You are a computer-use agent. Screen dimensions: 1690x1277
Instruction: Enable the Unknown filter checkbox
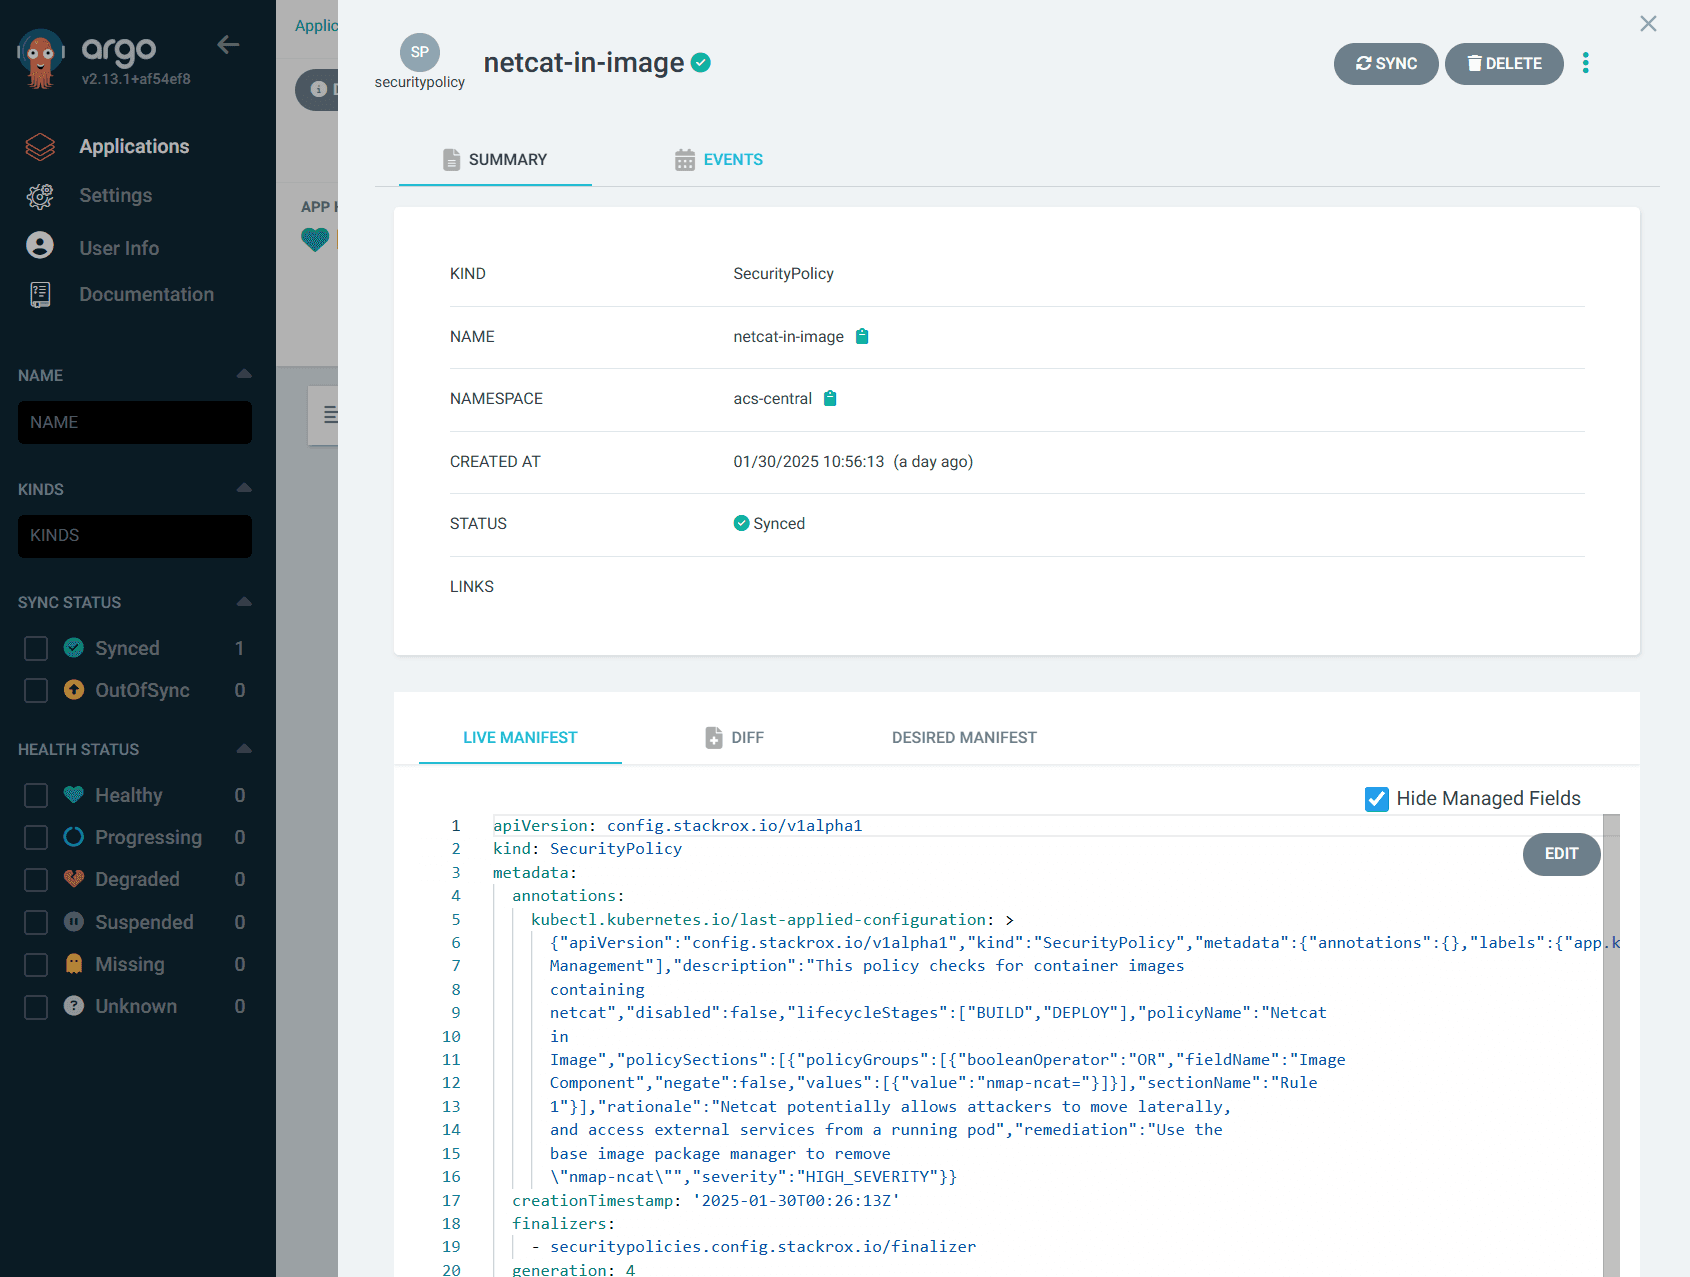click(x=36, y=1007)
